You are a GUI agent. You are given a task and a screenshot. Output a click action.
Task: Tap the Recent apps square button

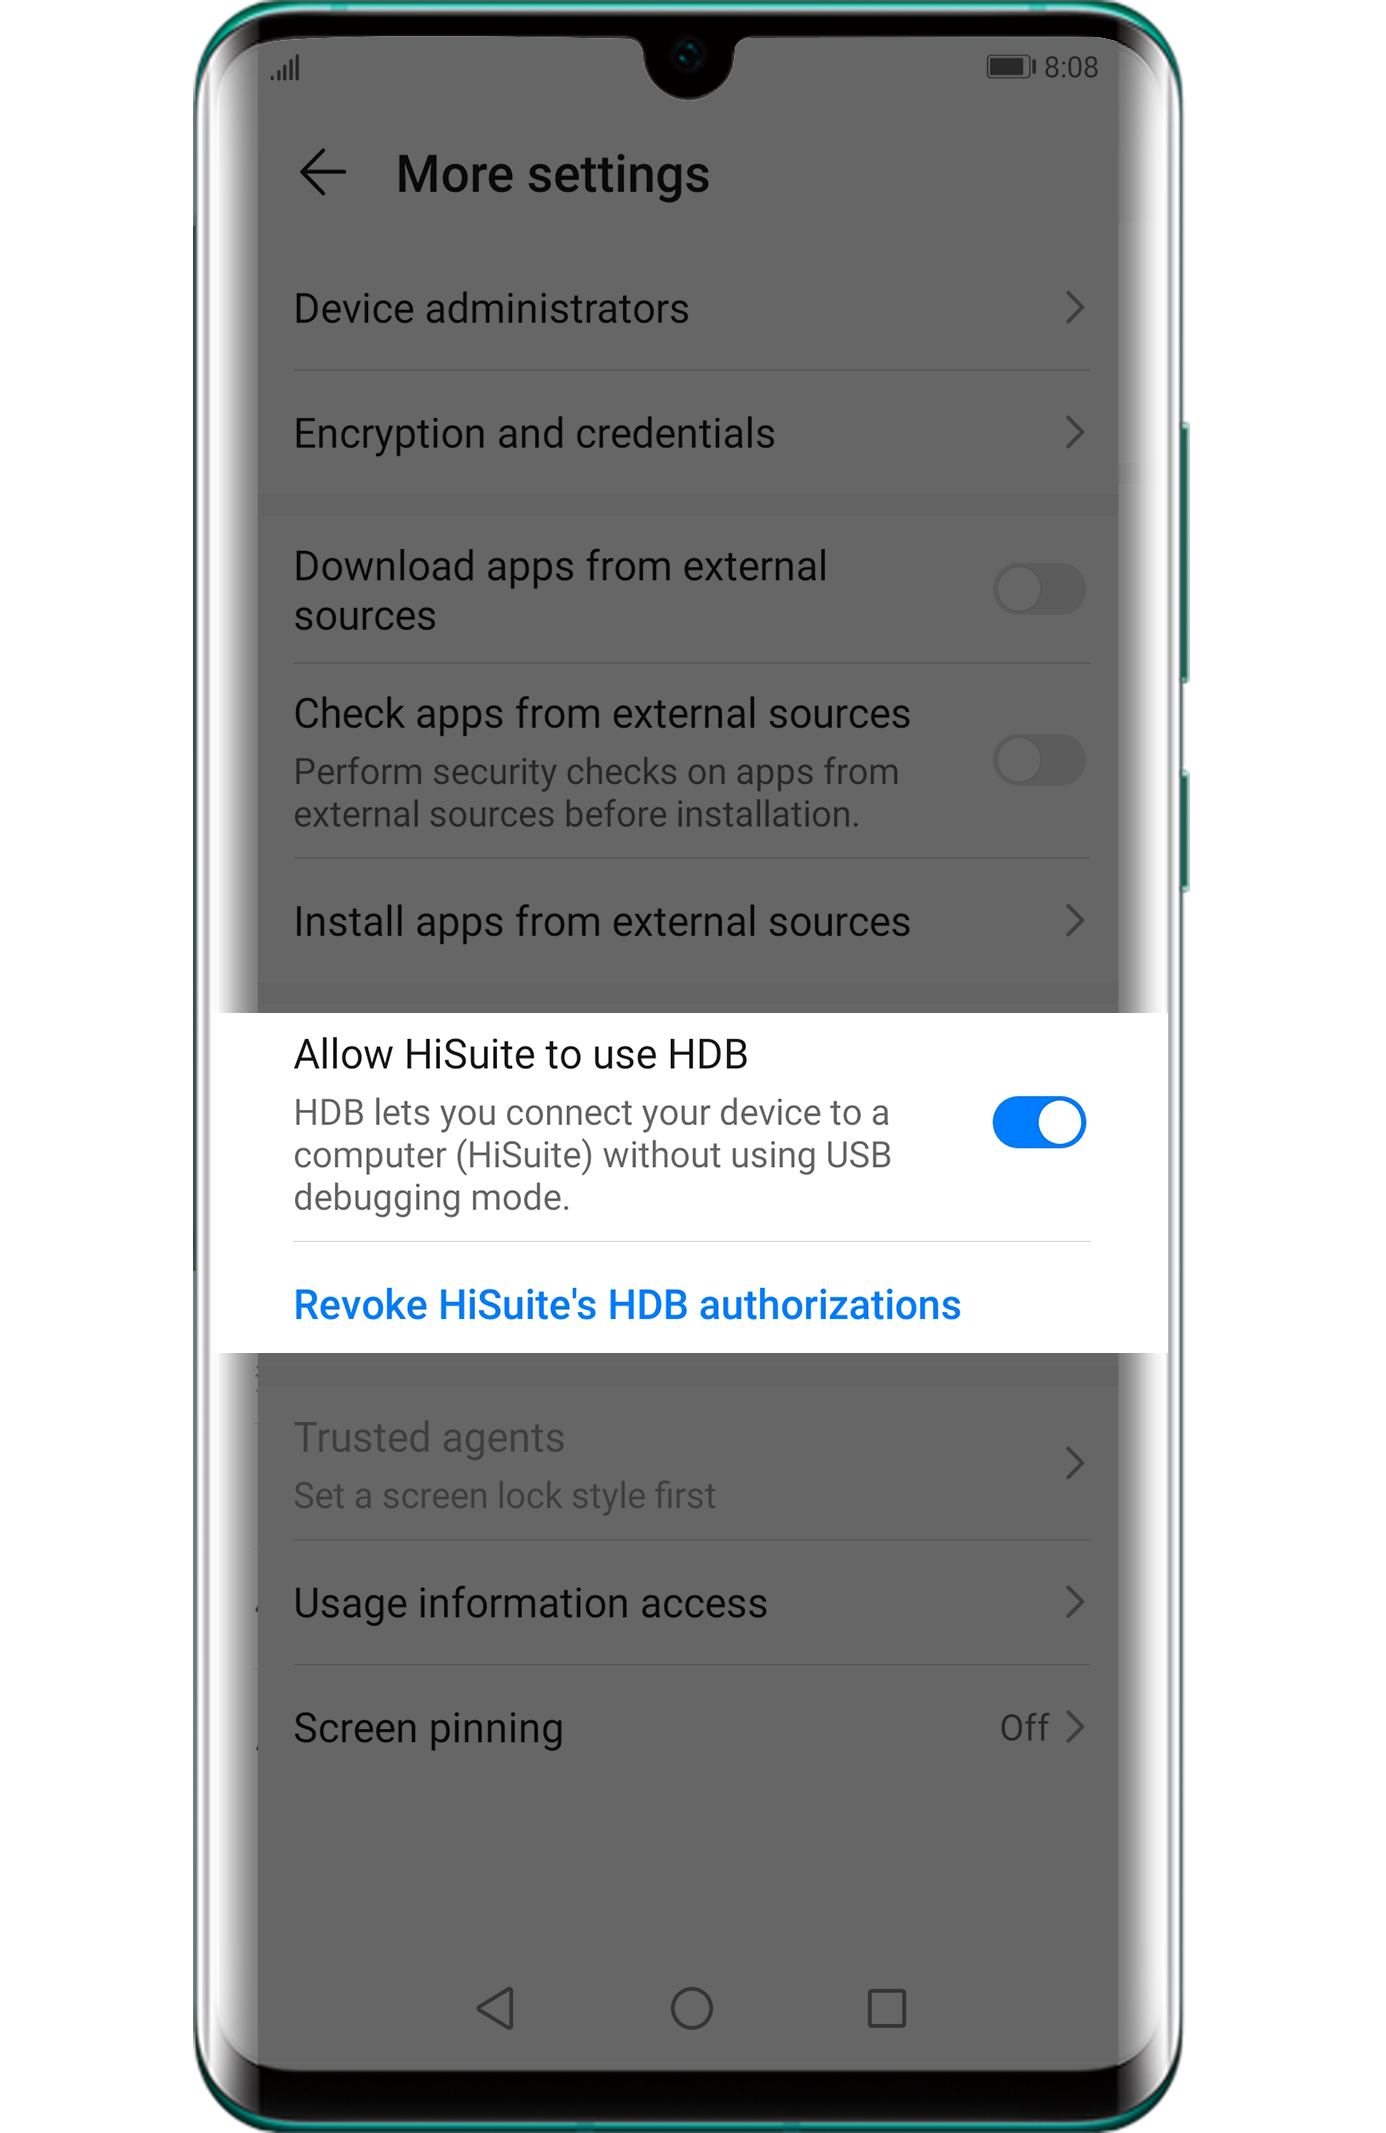point(887,2007)
